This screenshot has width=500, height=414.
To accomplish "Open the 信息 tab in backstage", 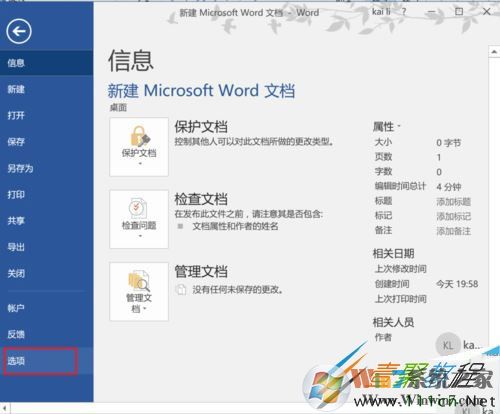I will (x=47, y=63).
